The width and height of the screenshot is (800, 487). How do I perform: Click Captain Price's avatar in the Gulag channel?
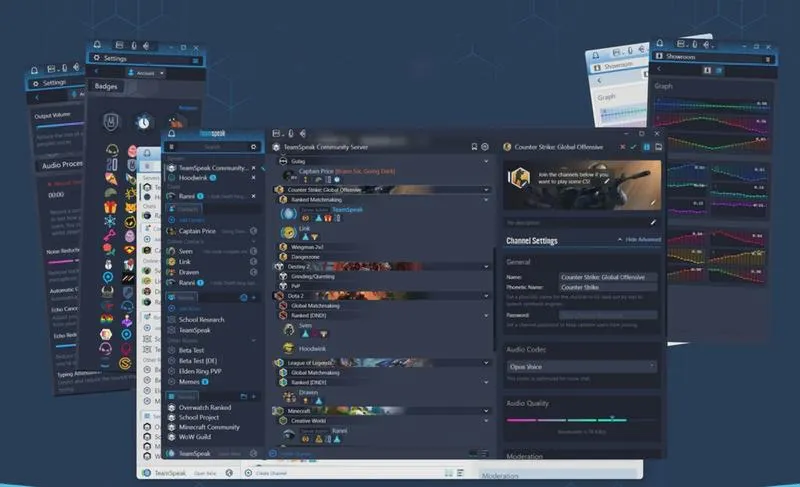click(289, 175)
